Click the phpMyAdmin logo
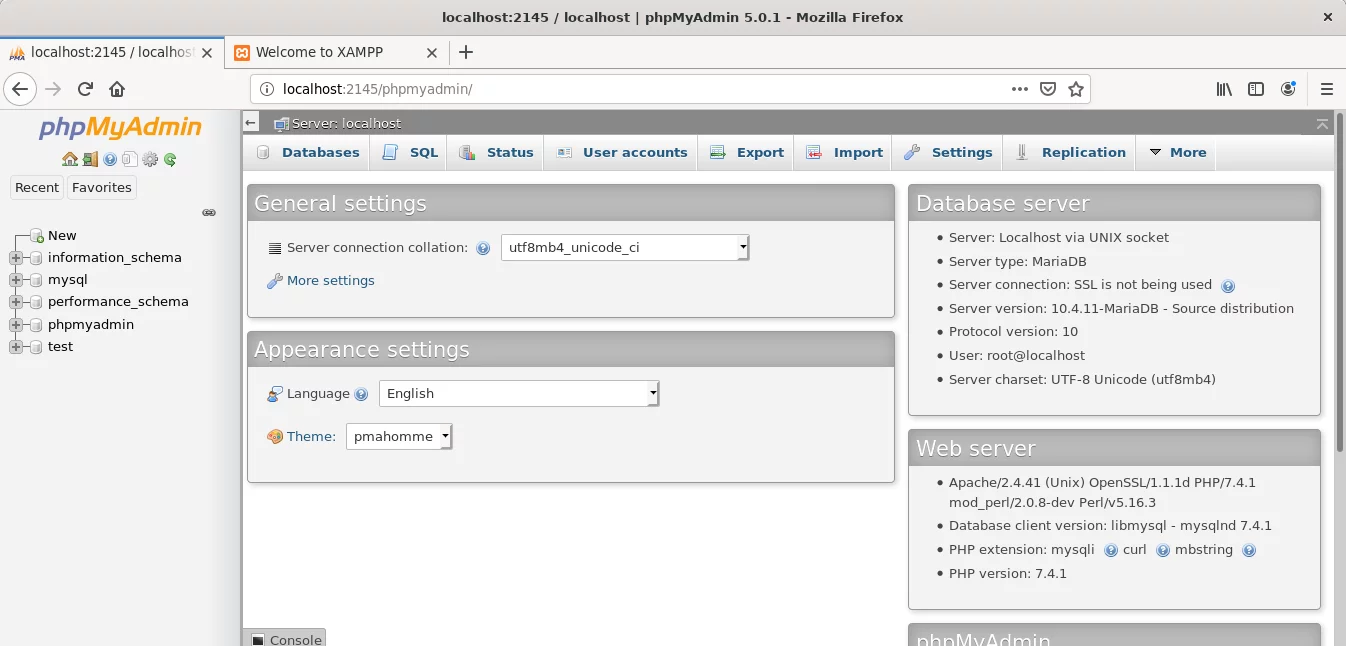Image resolution: width=1346 pixels, height=646 pixels. coord(120,127)
